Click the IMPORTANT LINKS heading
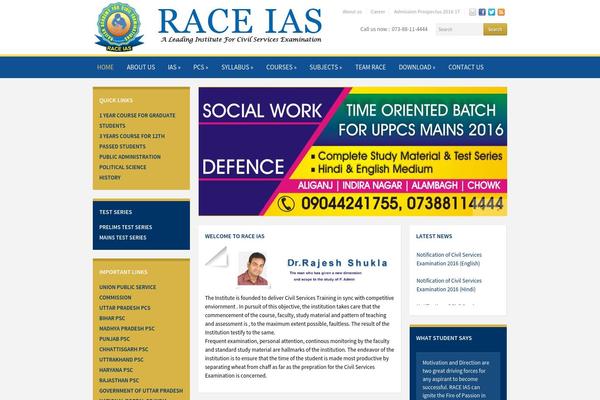The height and width of the screenshot is (400, 600). (x=123, y=272)
